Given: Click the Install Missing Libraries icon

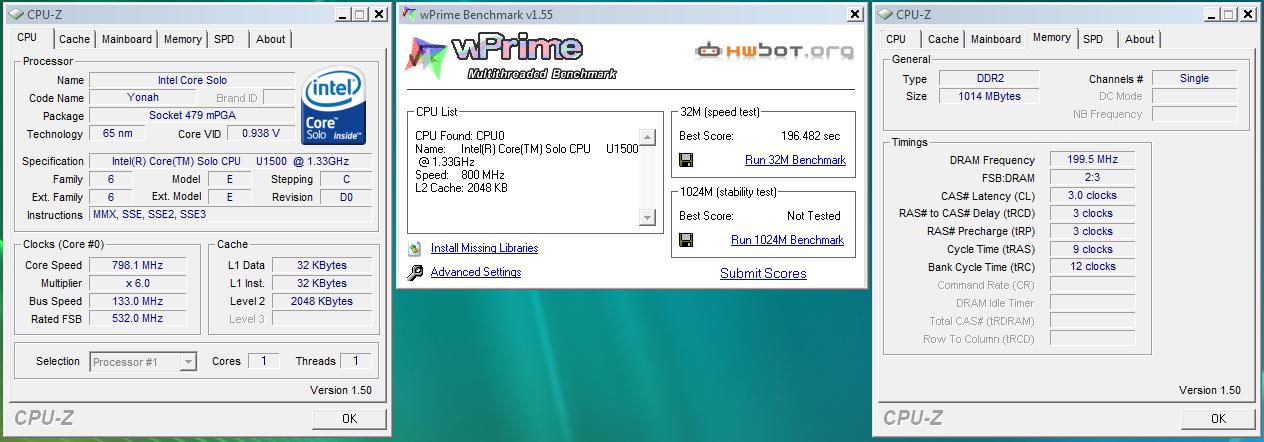Looking at the screenshot, I should pyautogui.click(x=415, y=248).
